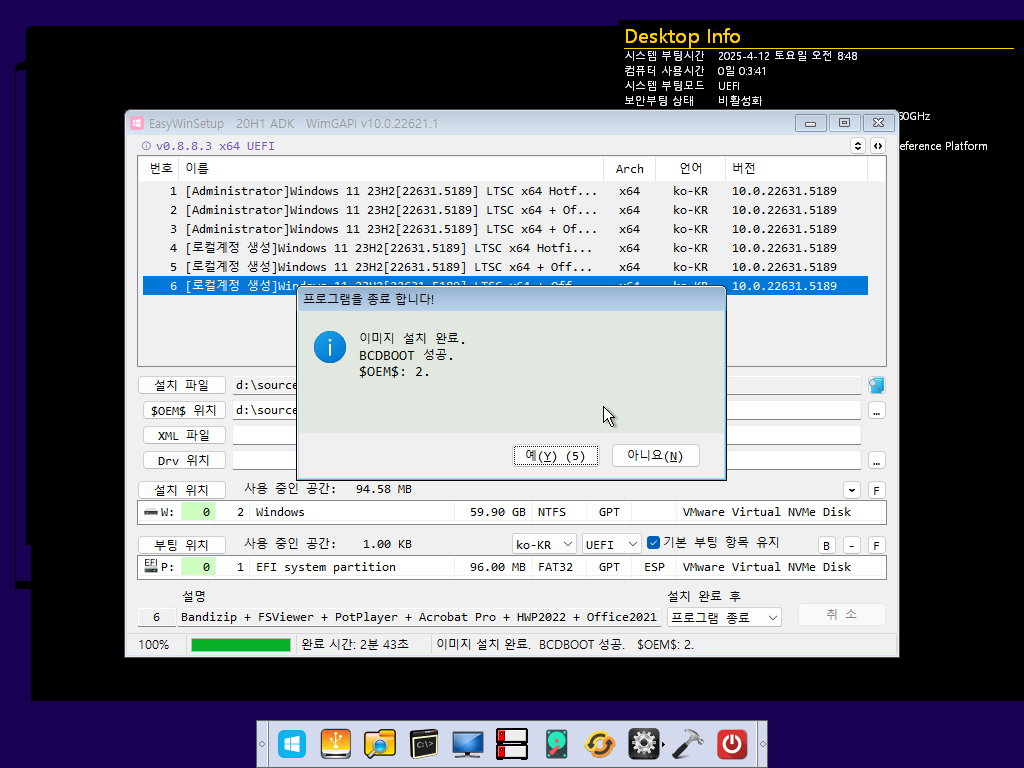
Task: Click the F button on install location row
Action: (876, 490)
